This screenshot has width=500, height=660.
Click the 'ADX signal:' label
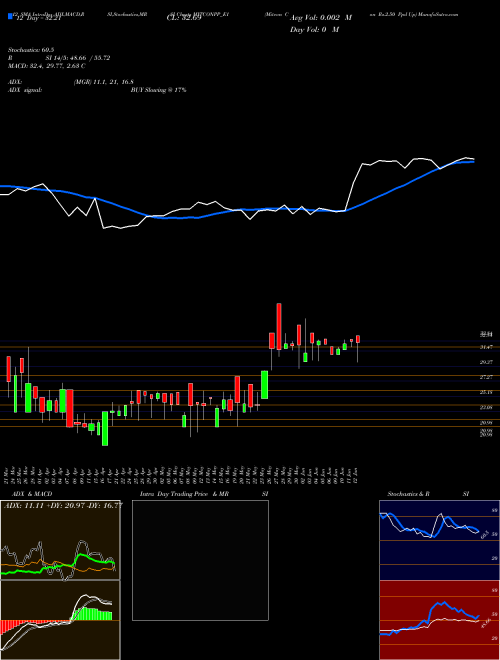coord(25,90)
